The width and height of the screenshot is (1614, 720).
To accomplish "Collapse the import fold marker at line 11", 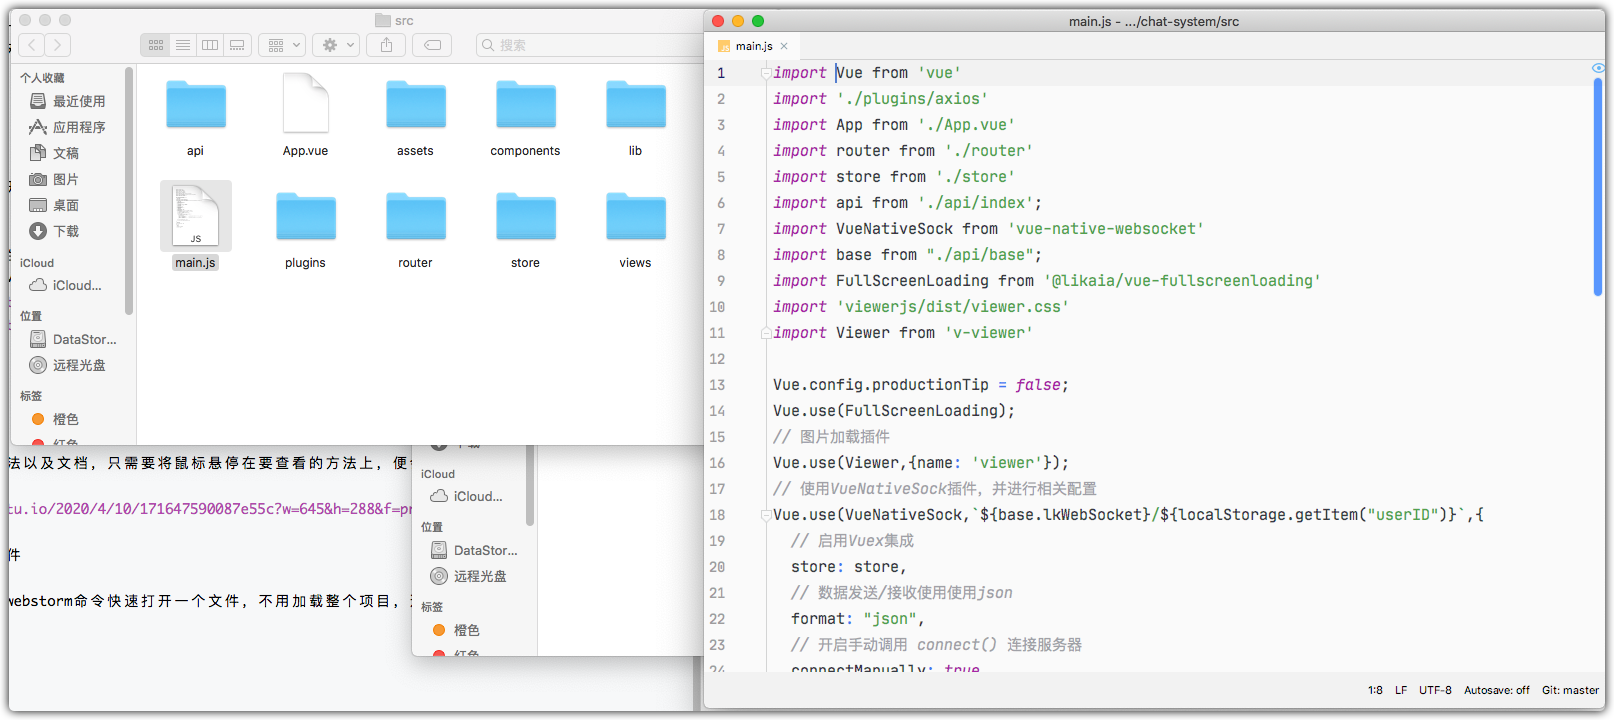I will [766, 333].
